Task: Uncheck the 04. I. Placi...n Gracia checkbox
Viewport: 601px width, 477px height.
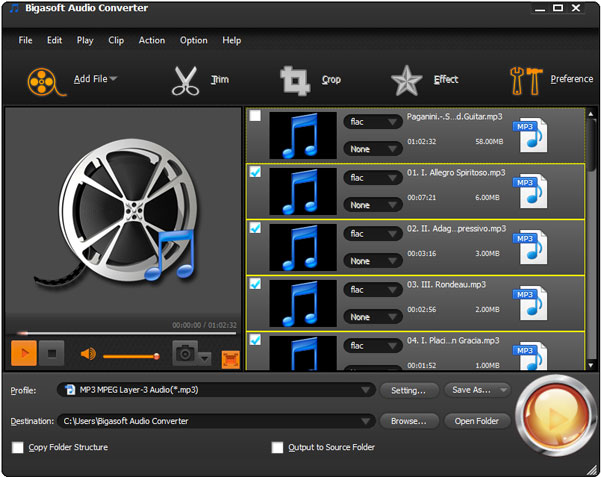Action: [255, 339]
